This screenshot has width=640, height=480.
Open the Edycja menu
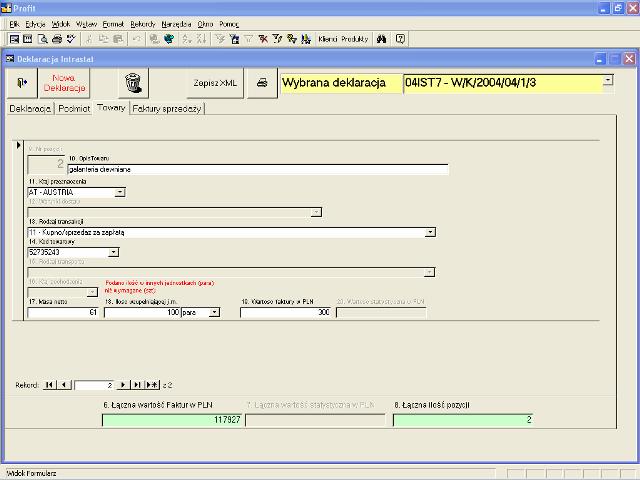point(35,24)
